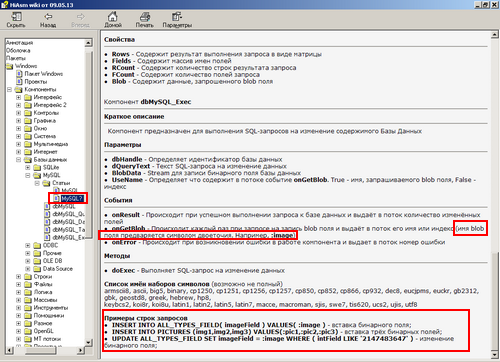Click the folder icon beside Компоненты
Viewport: 500px width, 362px height.
(19, 89)
